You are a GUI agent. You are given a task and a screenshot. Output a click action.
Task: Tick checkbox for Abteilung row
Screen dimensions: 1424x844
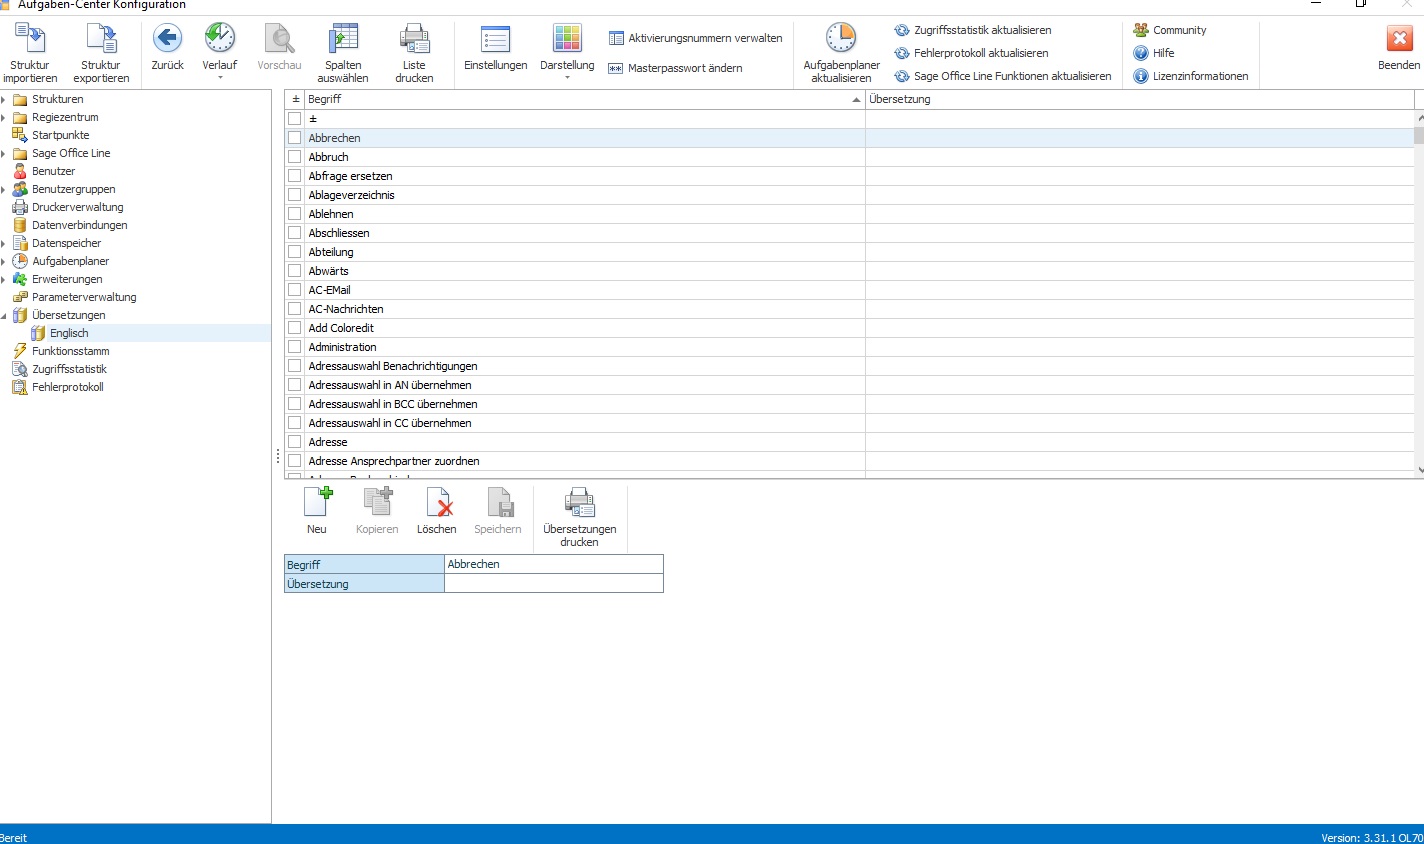click(295, 252)
